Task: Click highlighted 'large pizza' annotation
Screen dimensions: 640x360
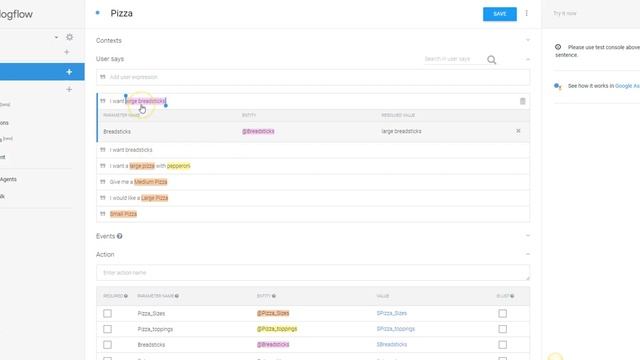Action: [142, 166]
